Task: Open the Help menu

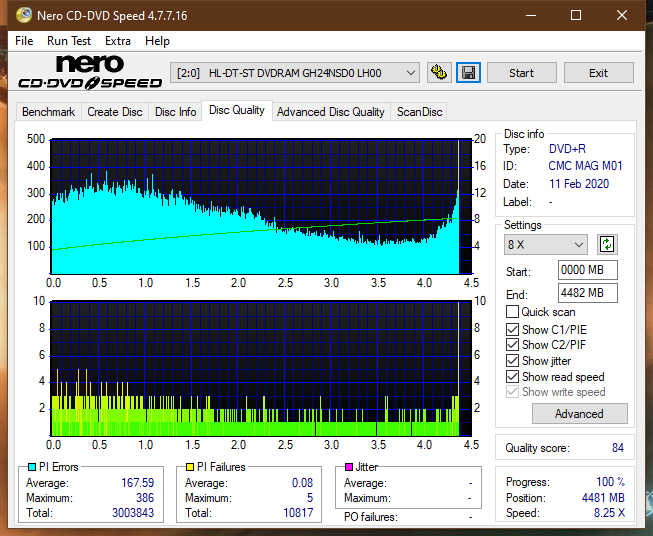Action: [x=157, y=41]
